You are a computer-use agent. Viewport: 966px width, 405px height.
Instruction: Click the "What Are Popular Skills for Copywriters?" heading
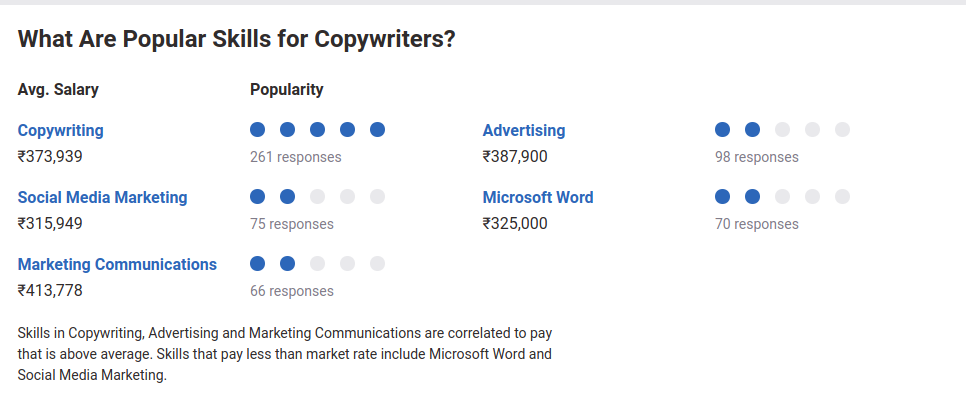[237, 39]
